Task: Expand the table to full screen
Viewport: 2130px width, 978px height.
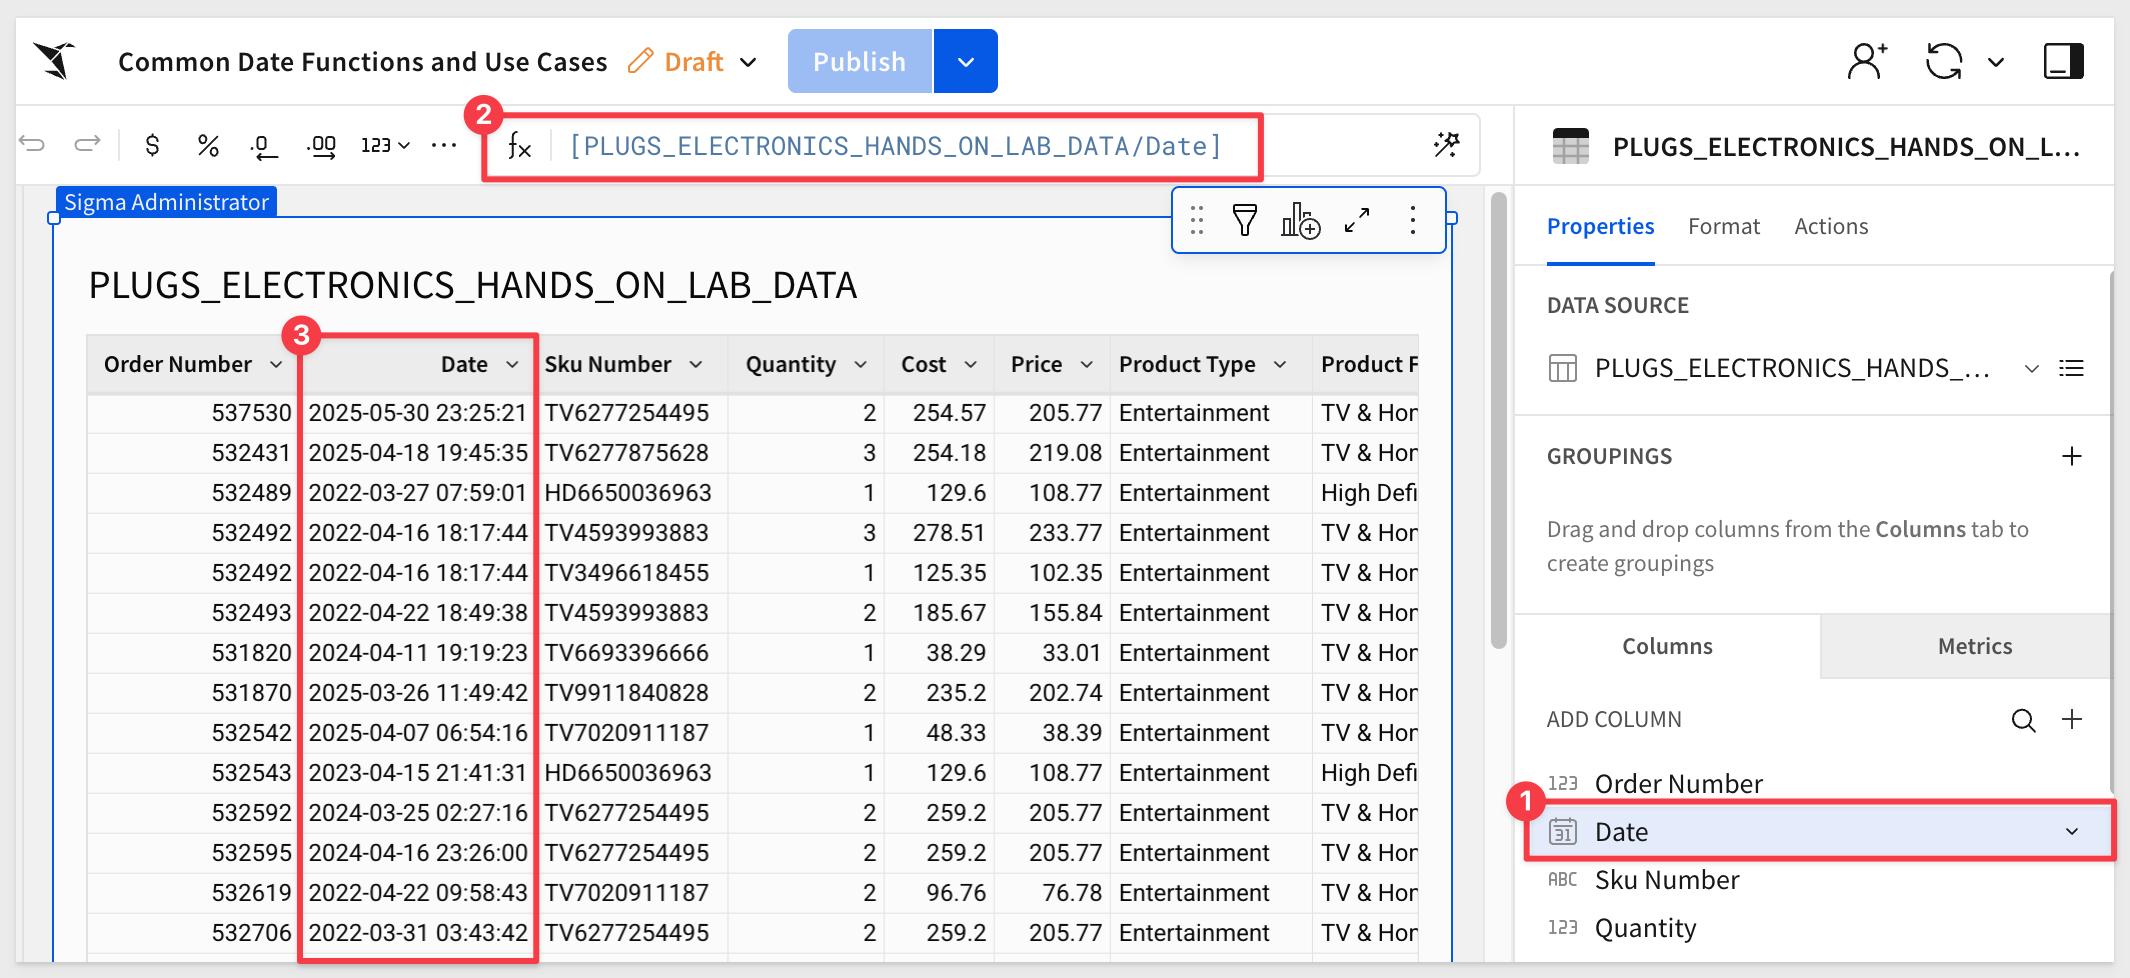Action: pos(1357,220)
